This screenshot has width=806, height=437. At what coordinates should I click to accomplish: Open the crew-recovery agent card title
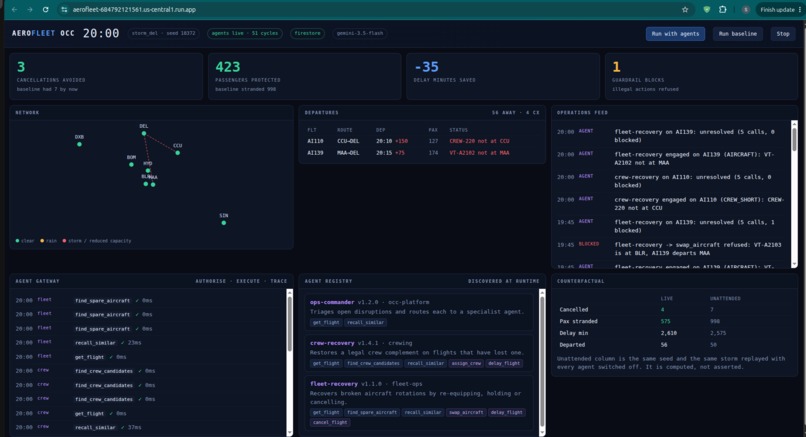pyautogui.click(x=332, y=343)
